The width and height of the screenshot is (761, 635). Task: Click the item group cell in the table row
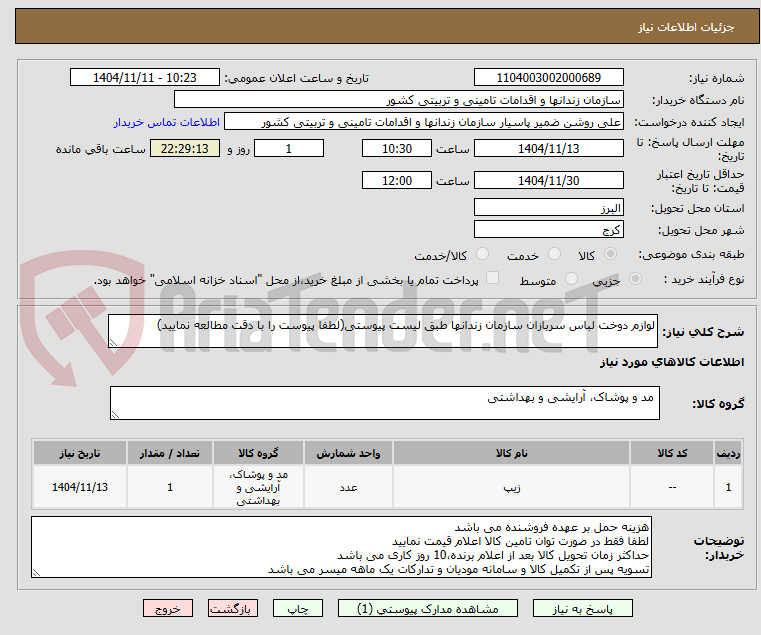[x=258, y=487]
